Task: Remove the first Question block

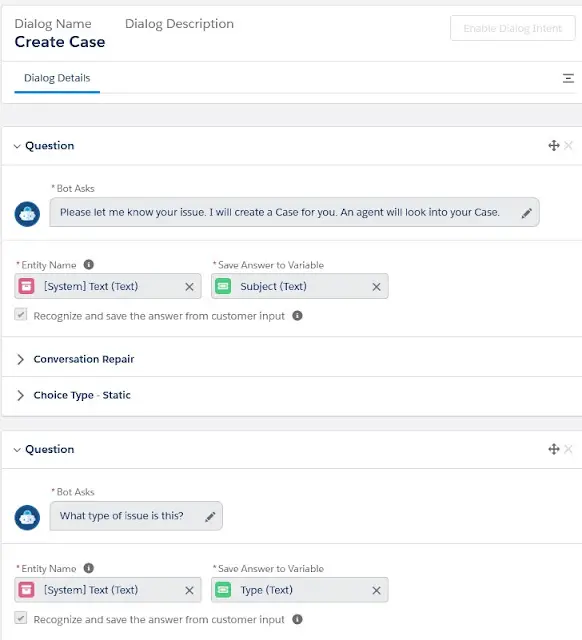Action: pos(568,145)
